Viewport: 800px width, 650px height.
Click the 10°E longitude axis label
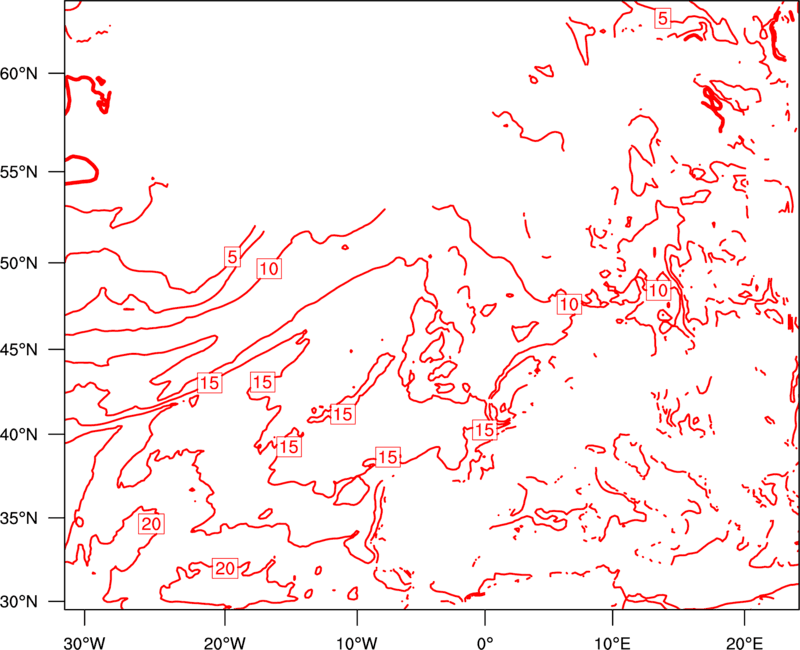point(612,643)
